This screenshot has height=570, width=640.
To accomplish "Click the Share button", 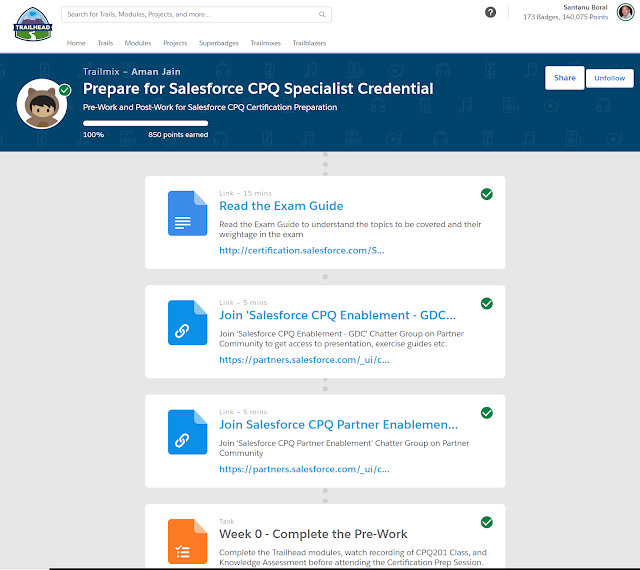I will [564, 78].
